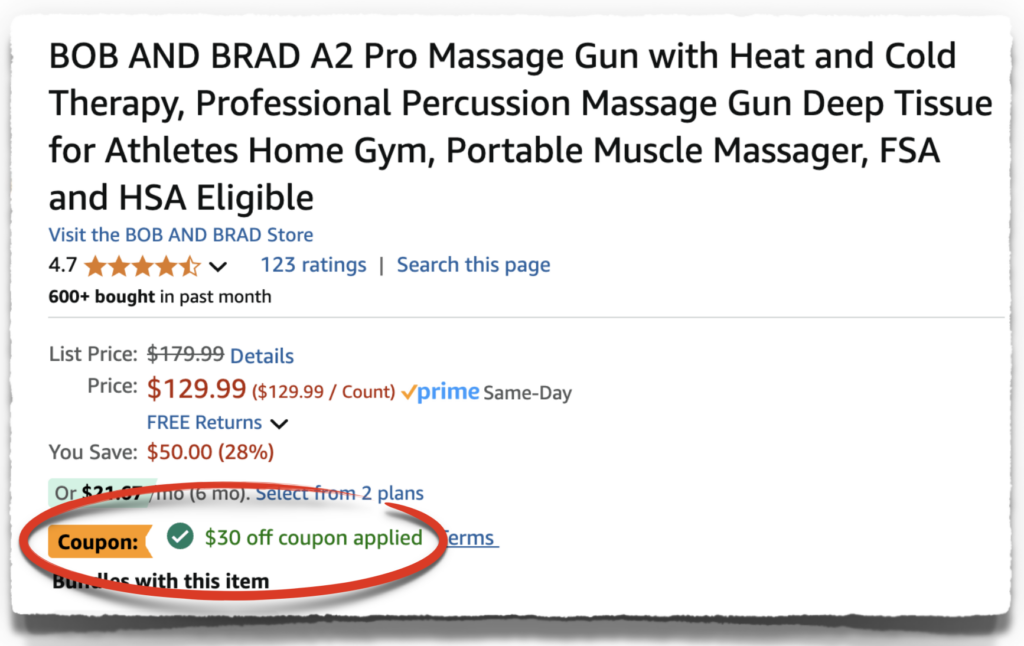Expand the FREE Returns details chevron
The height and width of the screenshot is (646, 1024).
coord(279,423)
